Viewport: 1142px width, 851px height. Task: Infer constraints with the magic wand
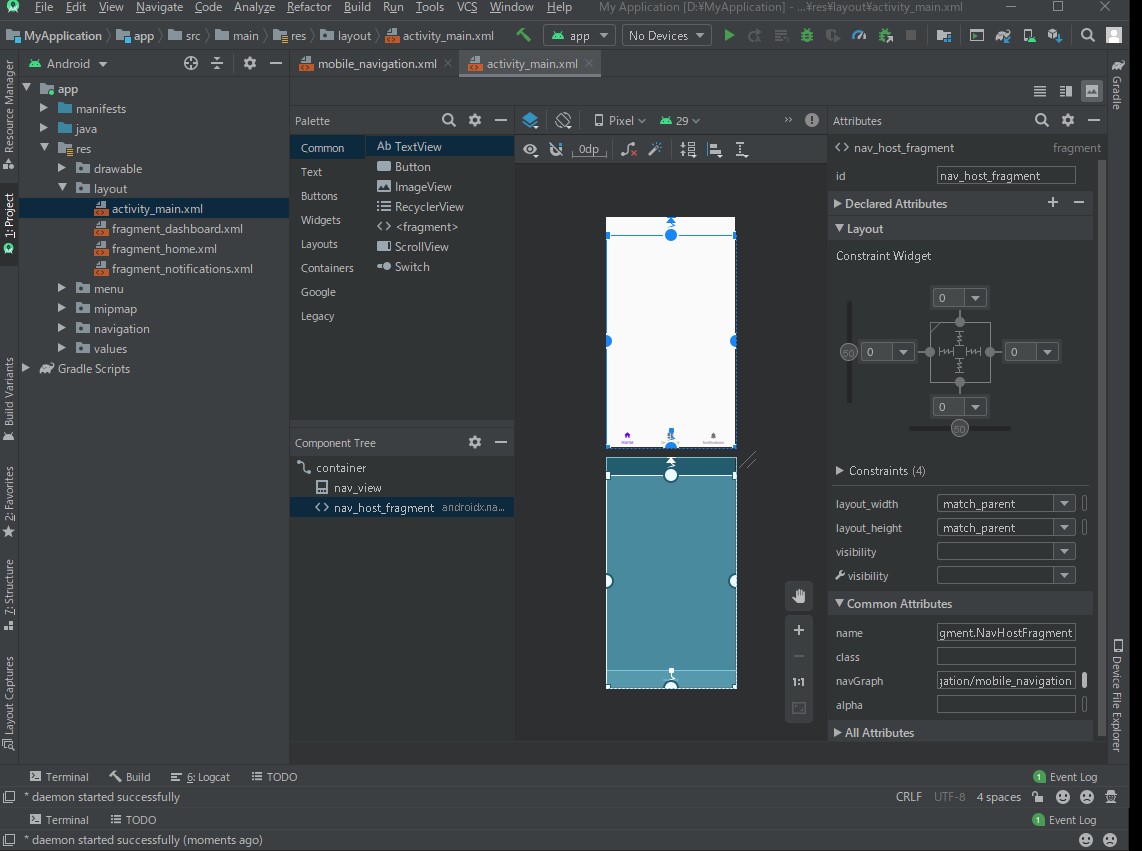pos(654,149)
